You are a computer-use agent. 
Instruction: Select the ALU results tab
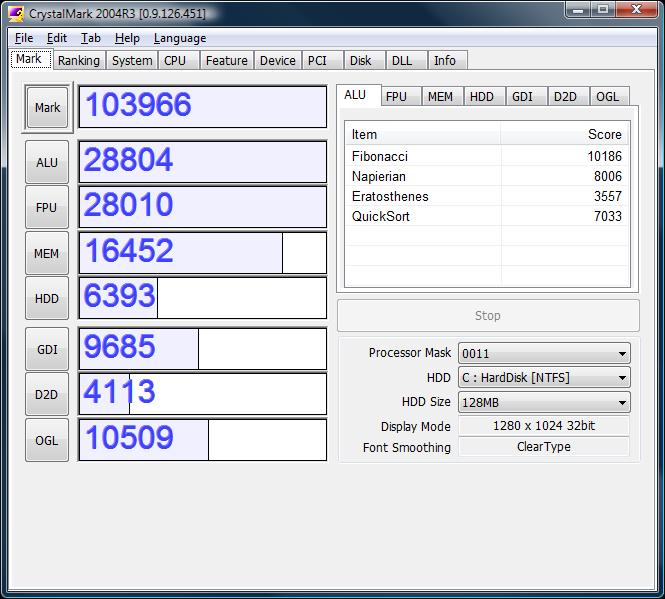point(359,95)
